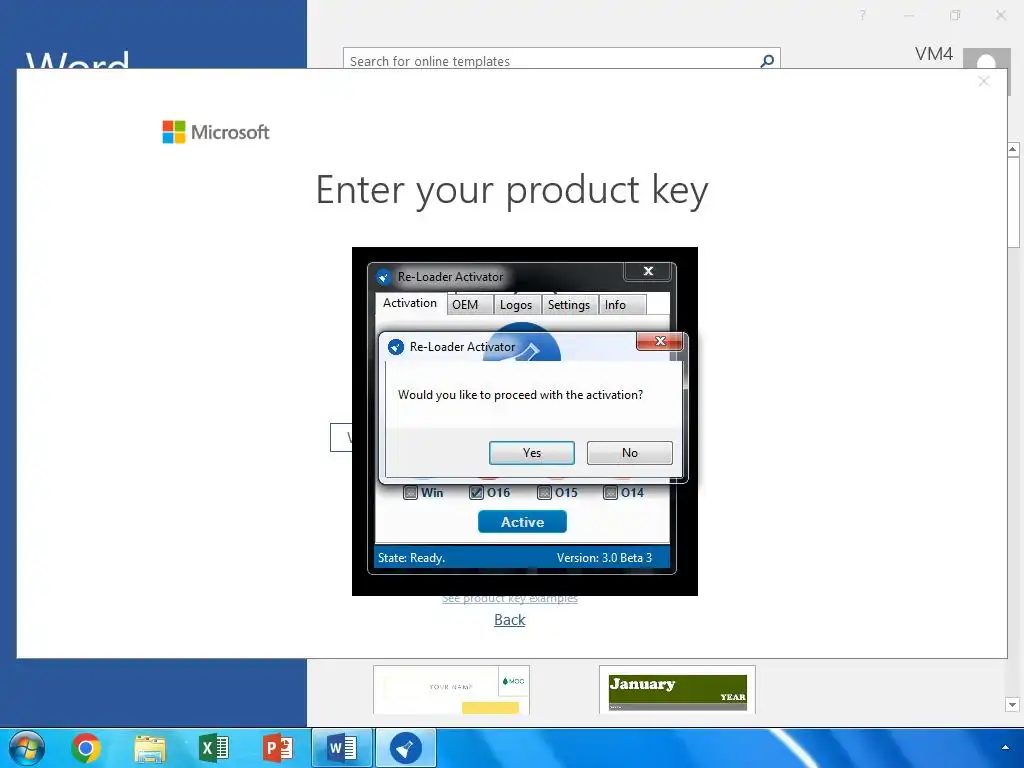Select the Activation tab
This screenshot has height=768, width=1024.
(410, 303)
